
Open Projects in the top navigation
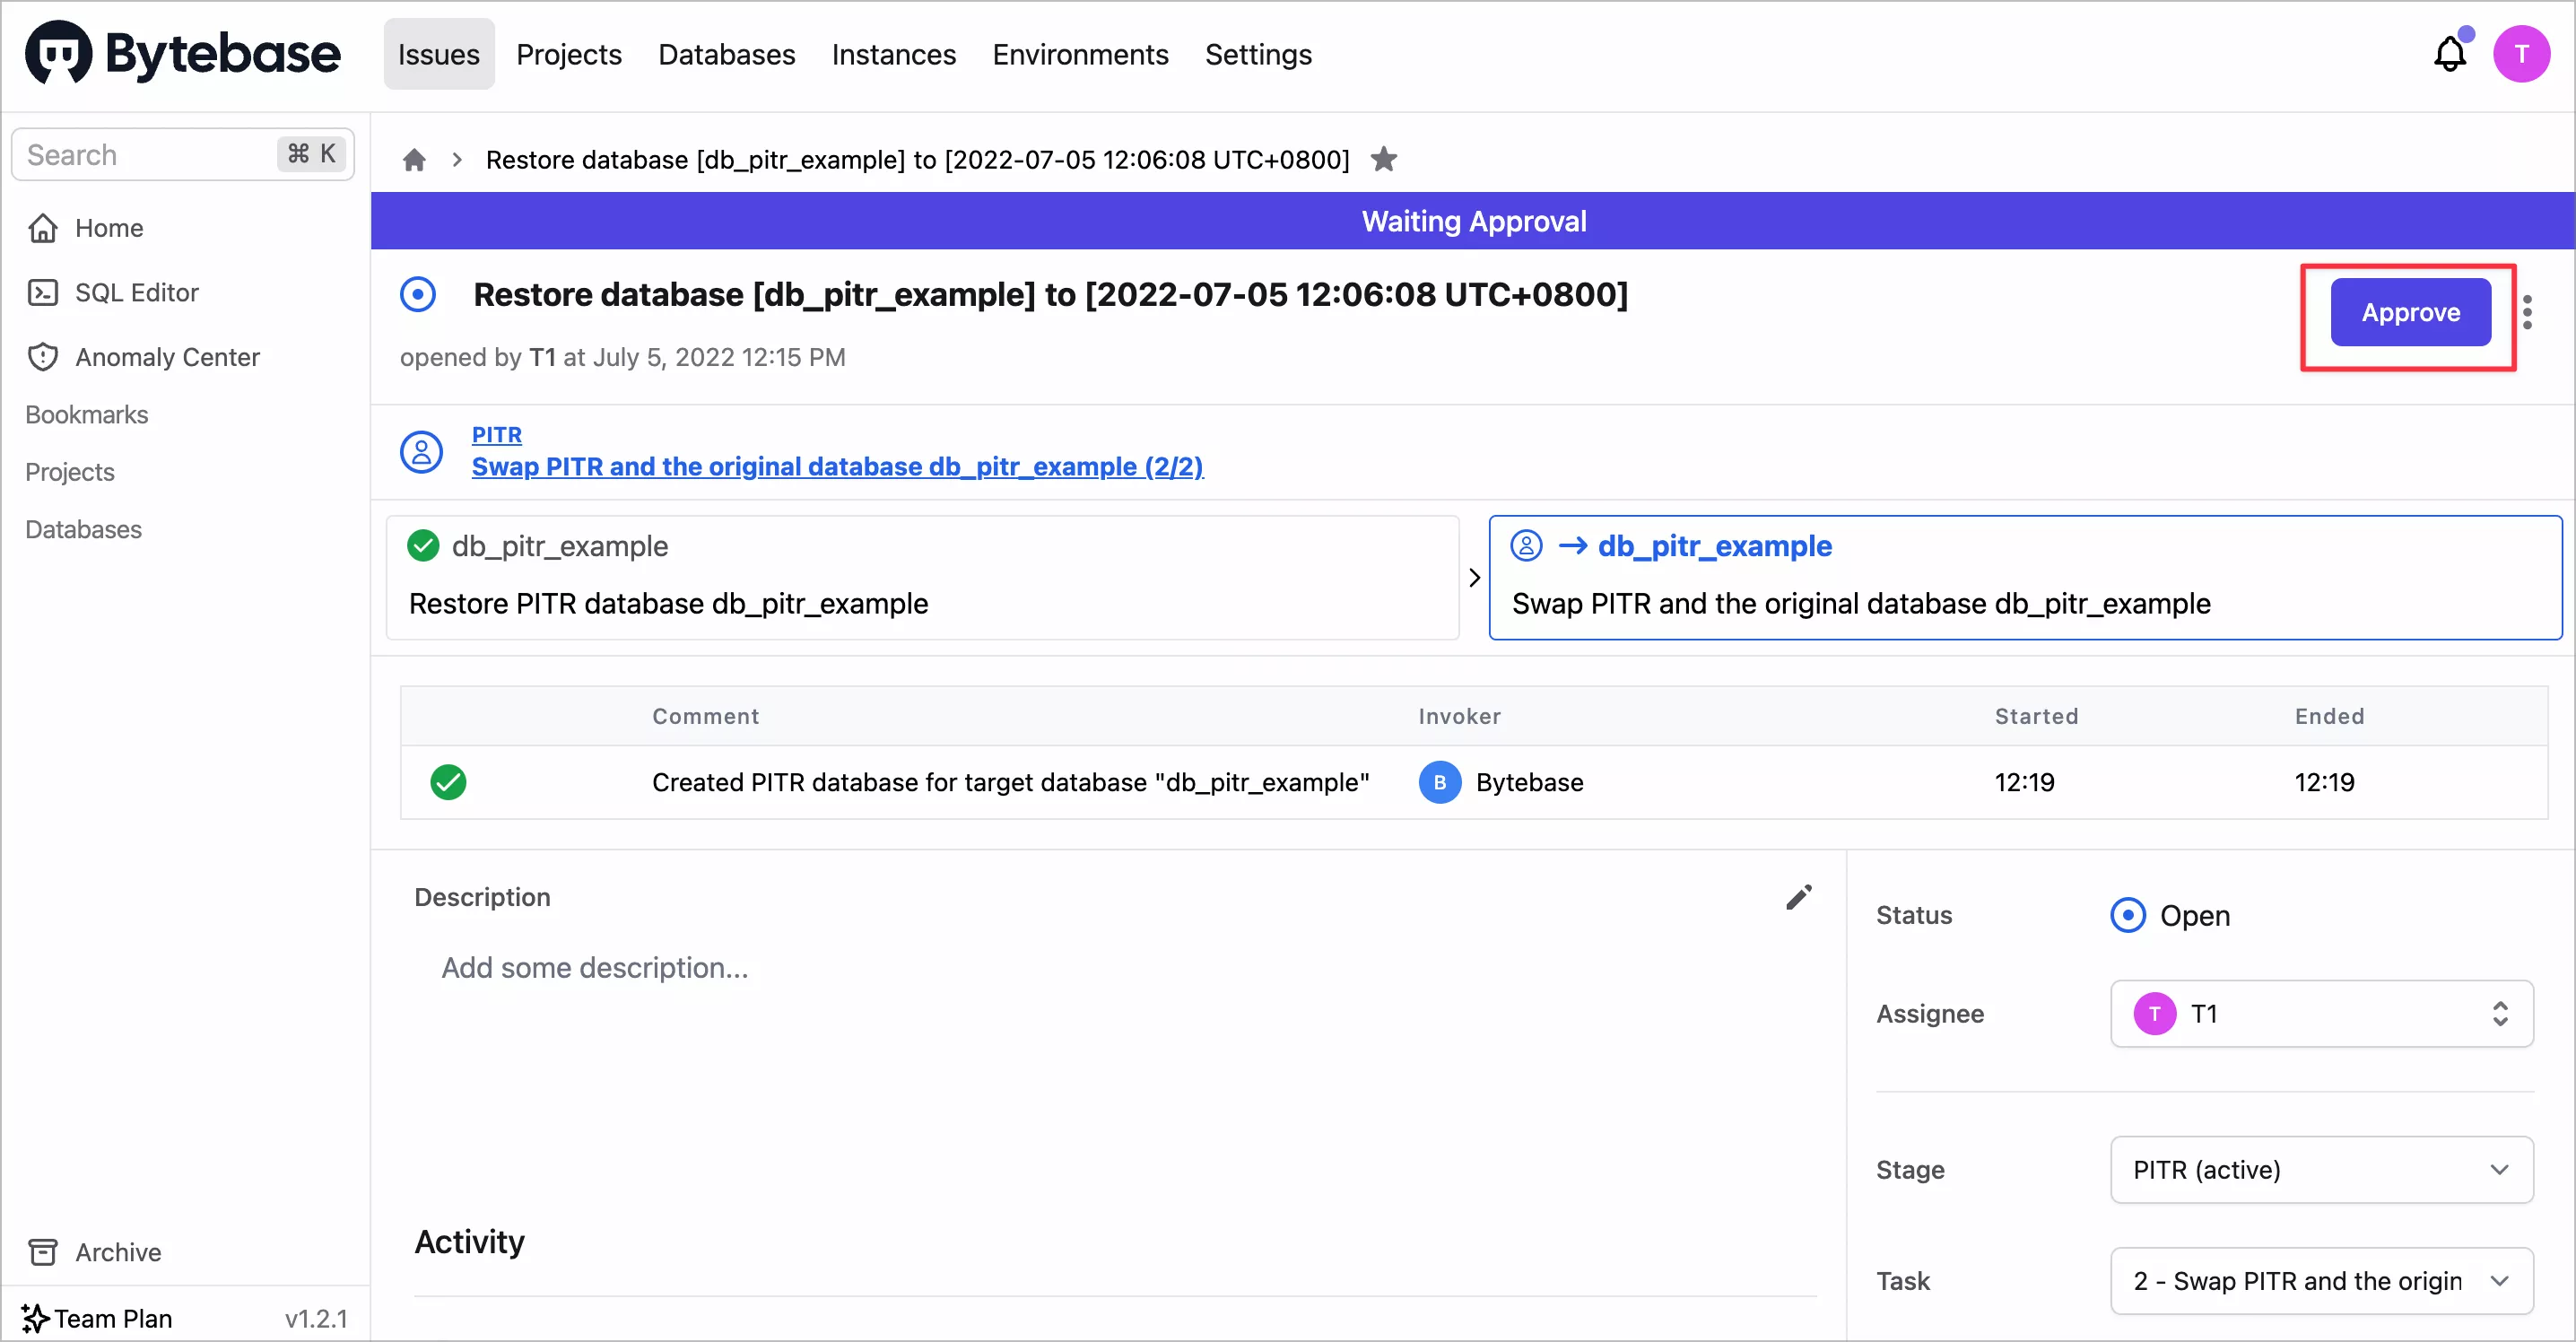(x=569, y=54)
